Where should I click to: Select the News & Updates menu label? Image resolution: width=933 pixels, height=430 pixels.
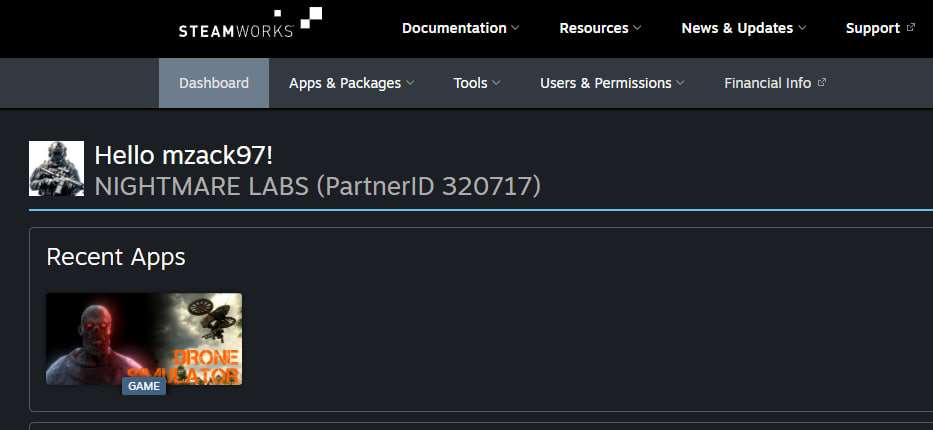(x=737, y=28)
